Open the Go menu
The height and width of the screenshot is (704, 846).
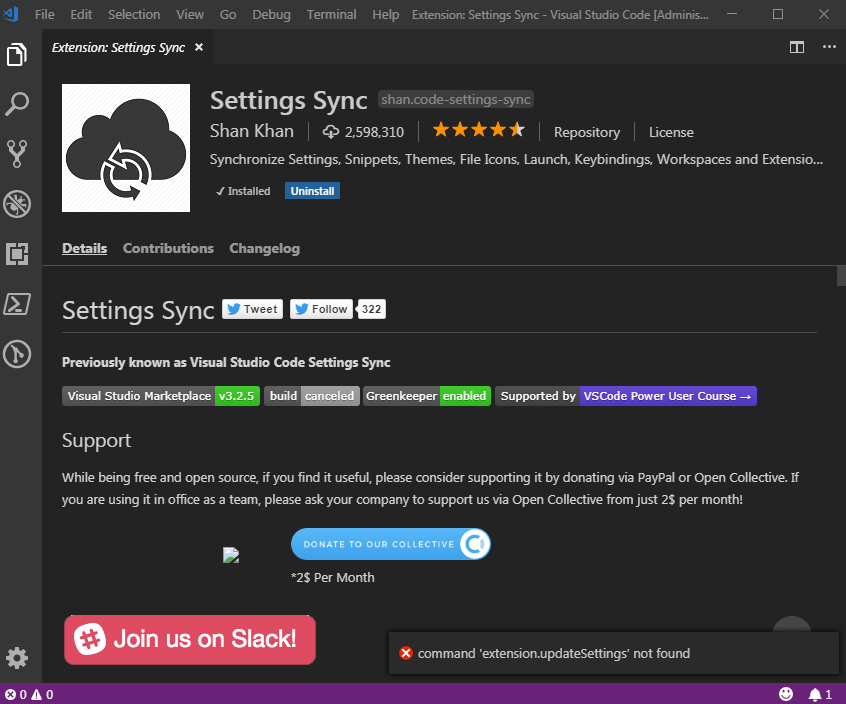(228, 15)
